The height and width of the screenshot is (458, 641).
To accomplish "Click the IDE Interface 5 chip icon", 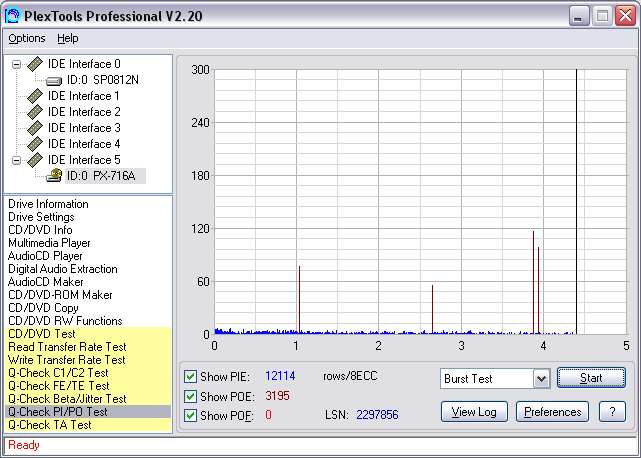I will (x=35, y=160).
